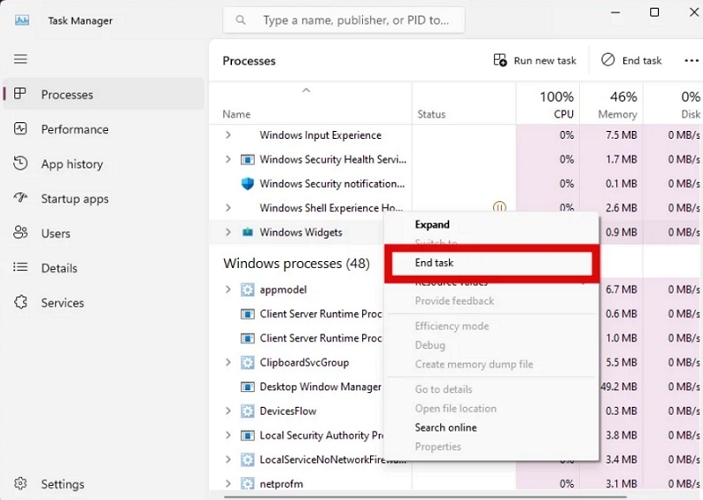Image resolution: width=703 pixels, height=500 pixels.
Task: Click the Startup apps gauge icon
Action: (x=20, y=197)
